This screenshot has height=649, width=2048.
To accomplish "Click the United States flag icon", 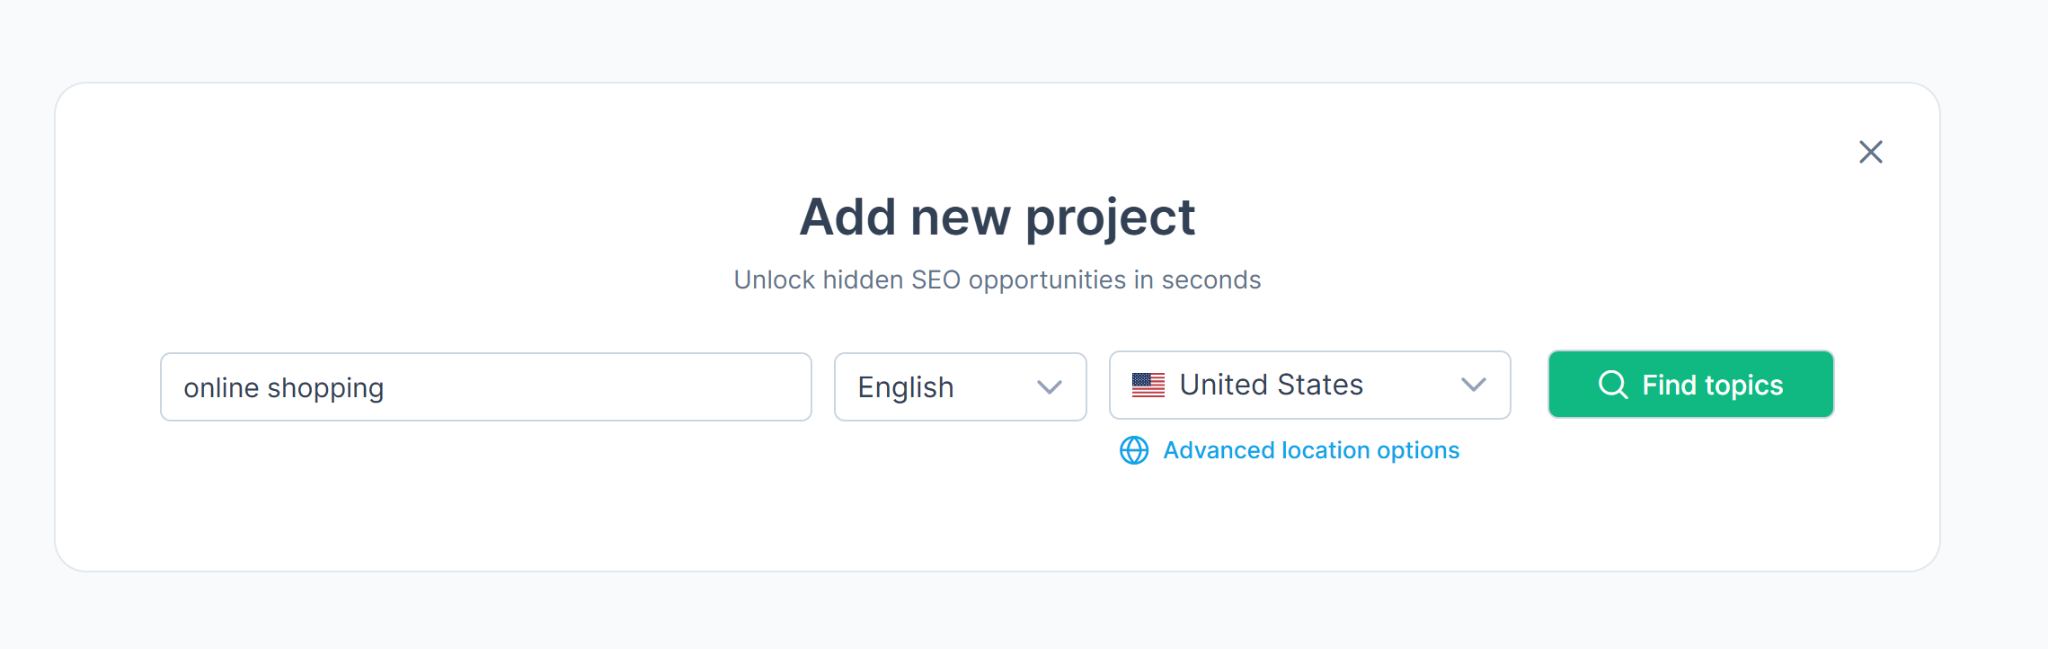I will coord(1148,385).
